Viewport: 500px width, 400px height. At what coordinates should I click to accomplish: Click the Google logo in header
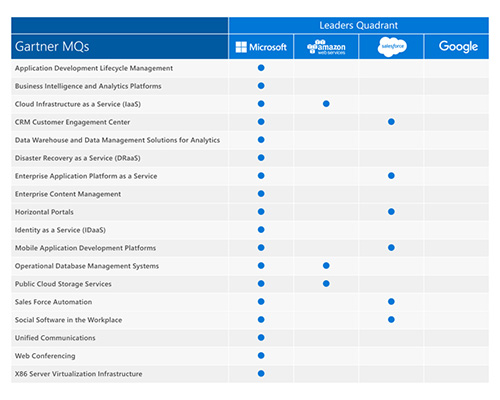point(458,47)
